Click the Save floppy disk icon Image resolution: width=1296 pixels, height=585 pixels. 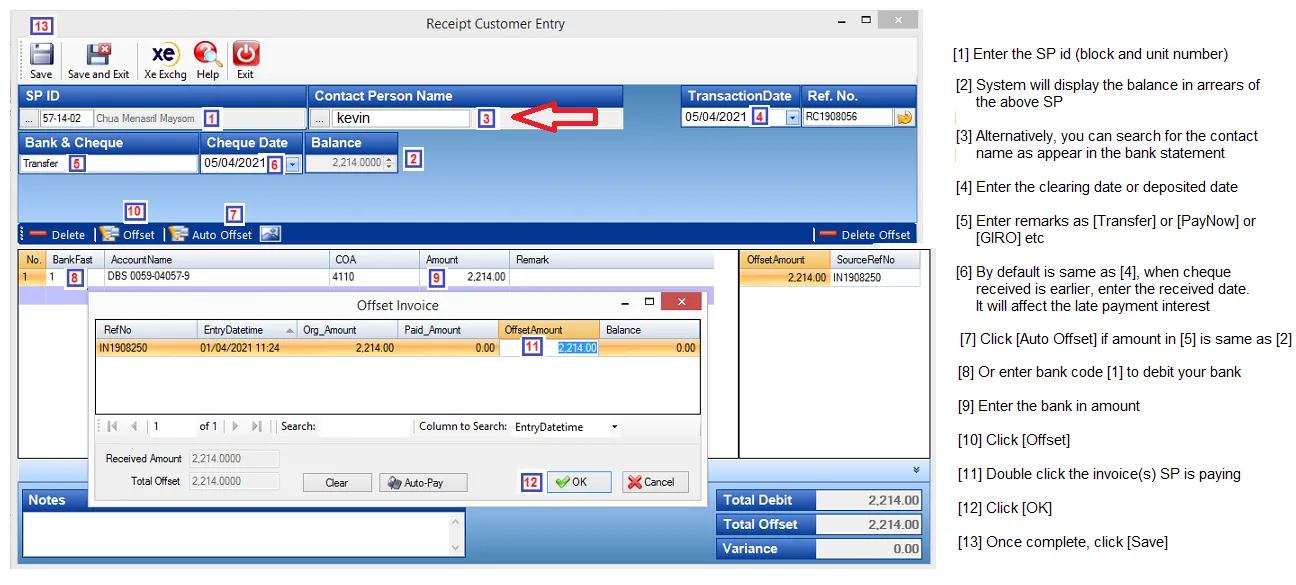tap(41, 56)
